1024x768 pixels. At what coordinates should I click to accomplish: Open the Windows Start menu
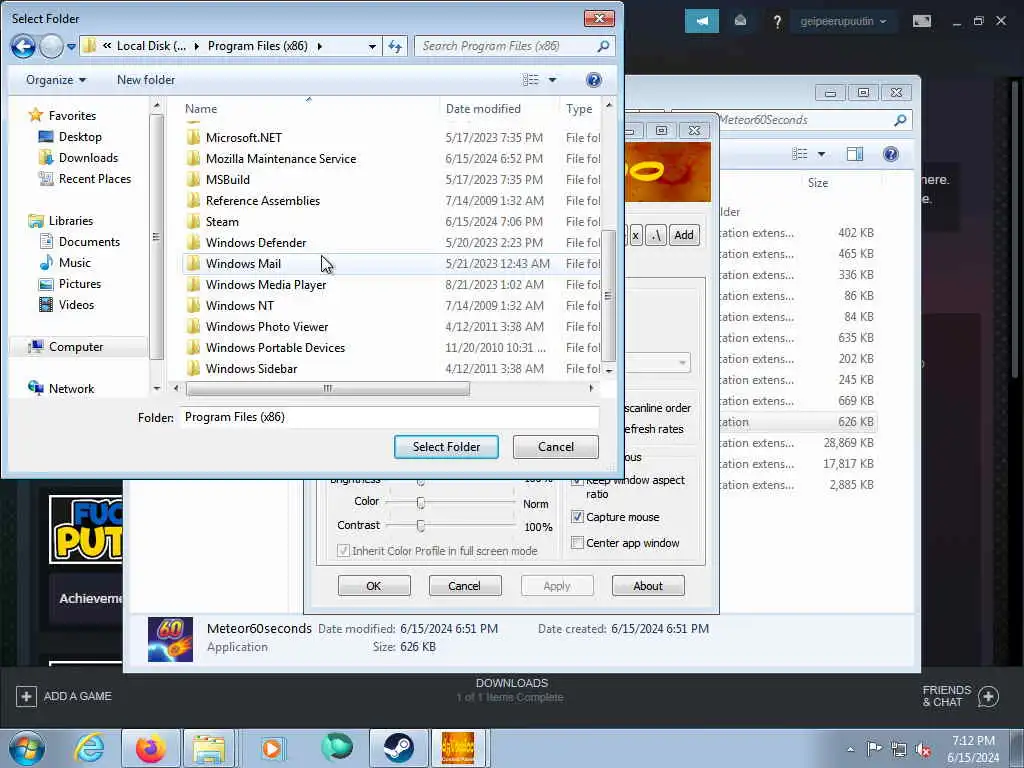coord(27,748)
